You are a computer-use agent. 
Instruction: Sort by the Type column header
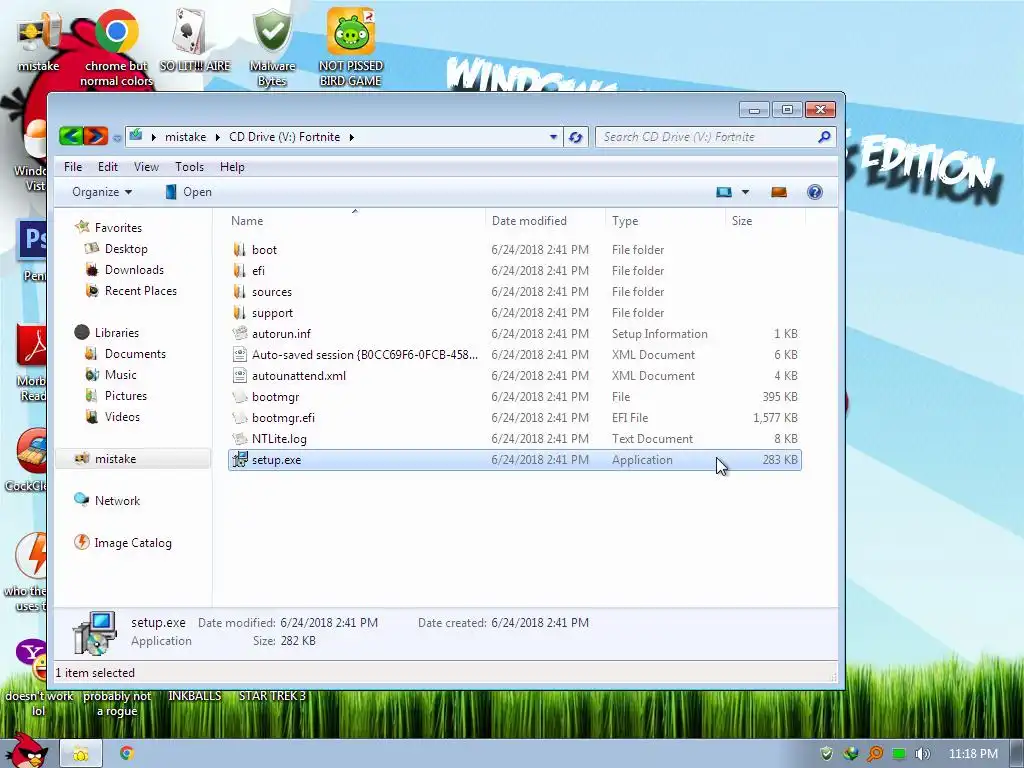click(x=625, y=221)
